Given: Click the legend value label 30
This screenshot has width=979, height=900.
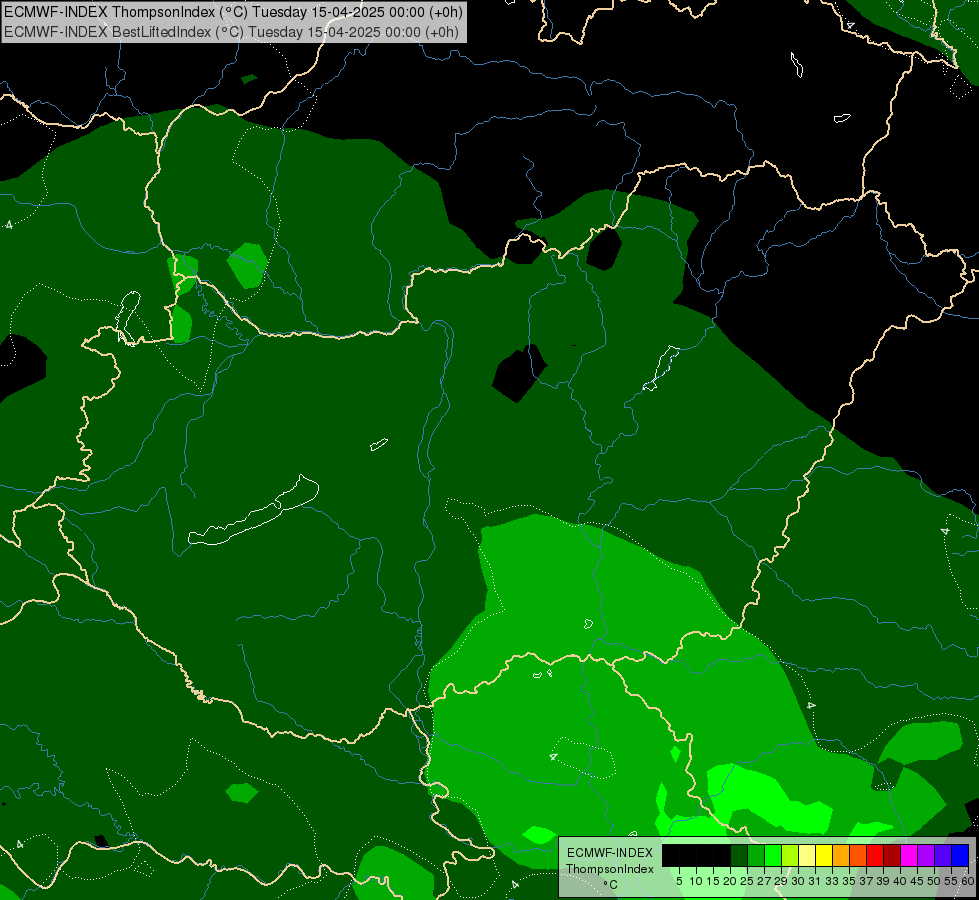Looking at the screenshot, I should pos(798,881).
